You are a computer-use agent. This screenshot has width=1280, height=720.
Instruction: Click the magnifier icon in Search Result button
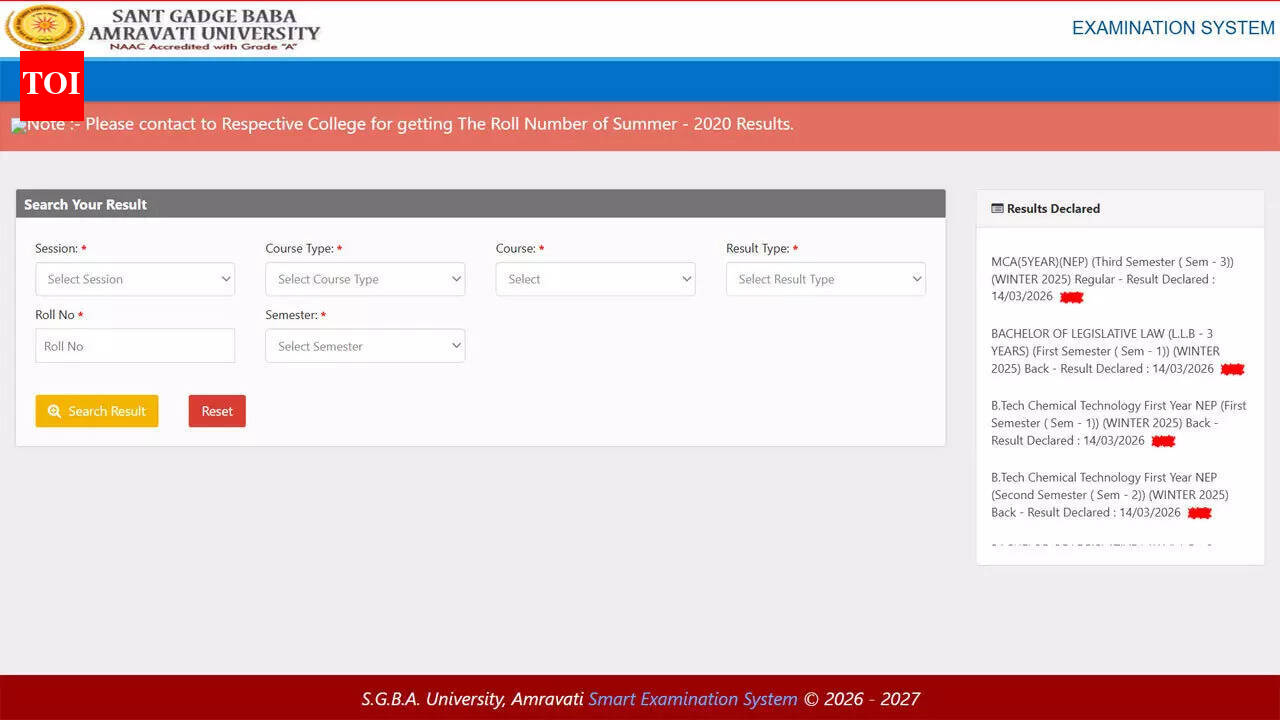54,411
